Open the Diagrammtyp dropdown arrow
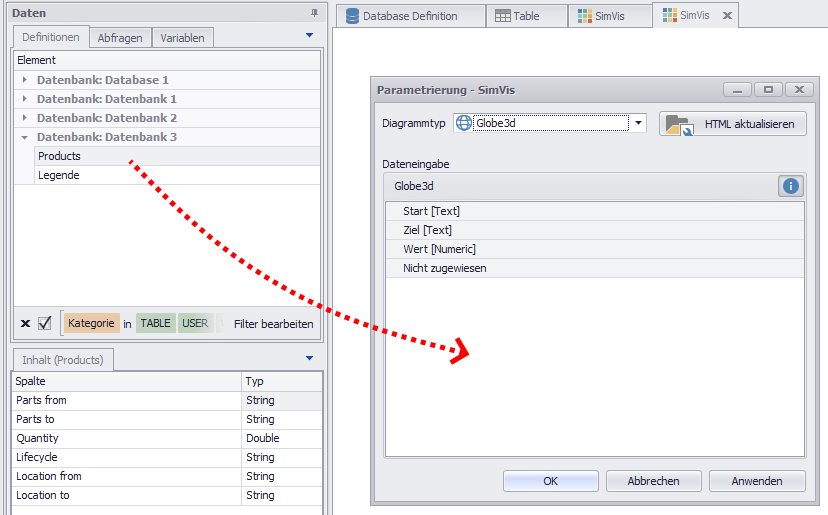The width and height of the screenshot is (828, 515). pyautogui.click(x=638, y=123)
